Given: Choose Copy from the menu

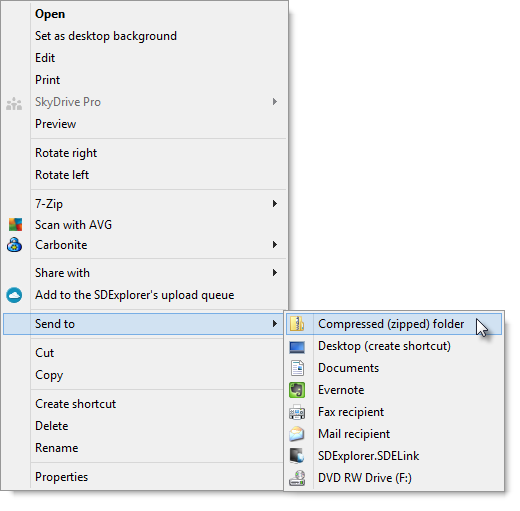Looking at the screenshot, I should click(144, 375).
